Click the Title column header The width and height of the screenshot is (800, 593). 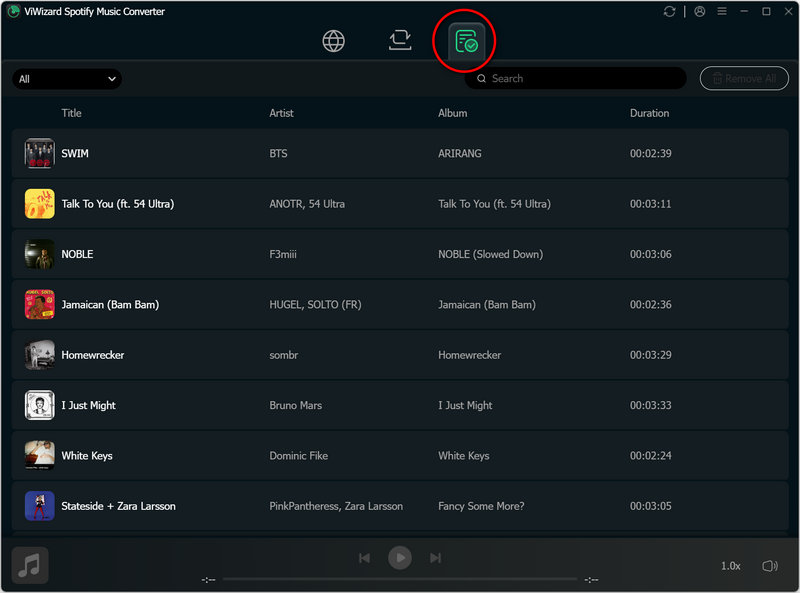click(x=71, y=113)
